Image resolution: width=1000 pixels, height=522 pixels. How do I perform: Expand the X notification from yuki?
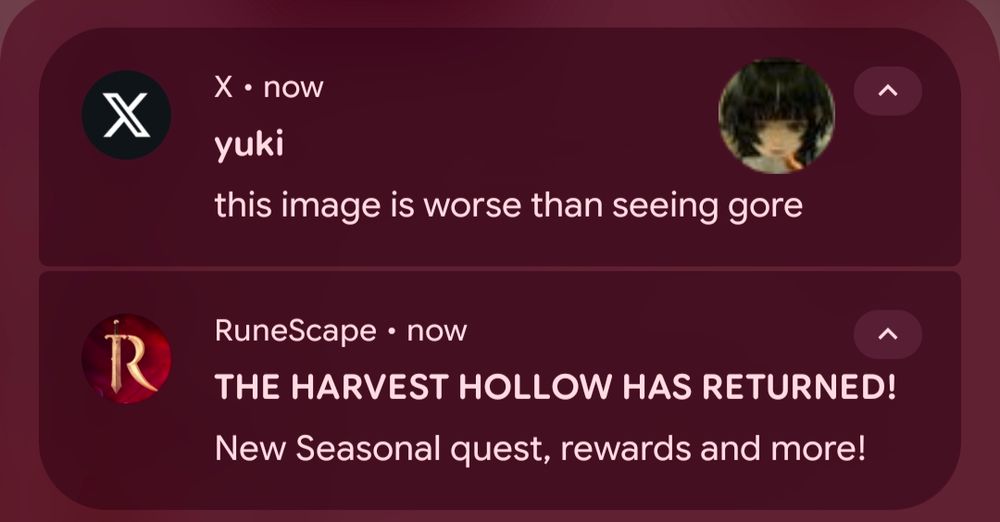pyautogui.click(x=888, y=91)
